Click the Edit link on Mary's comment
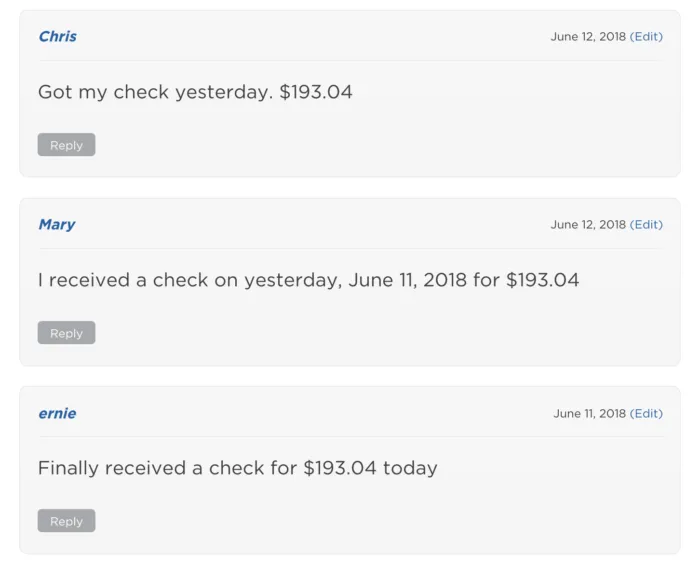Screen dimensions: 700x565 point(646,224)
